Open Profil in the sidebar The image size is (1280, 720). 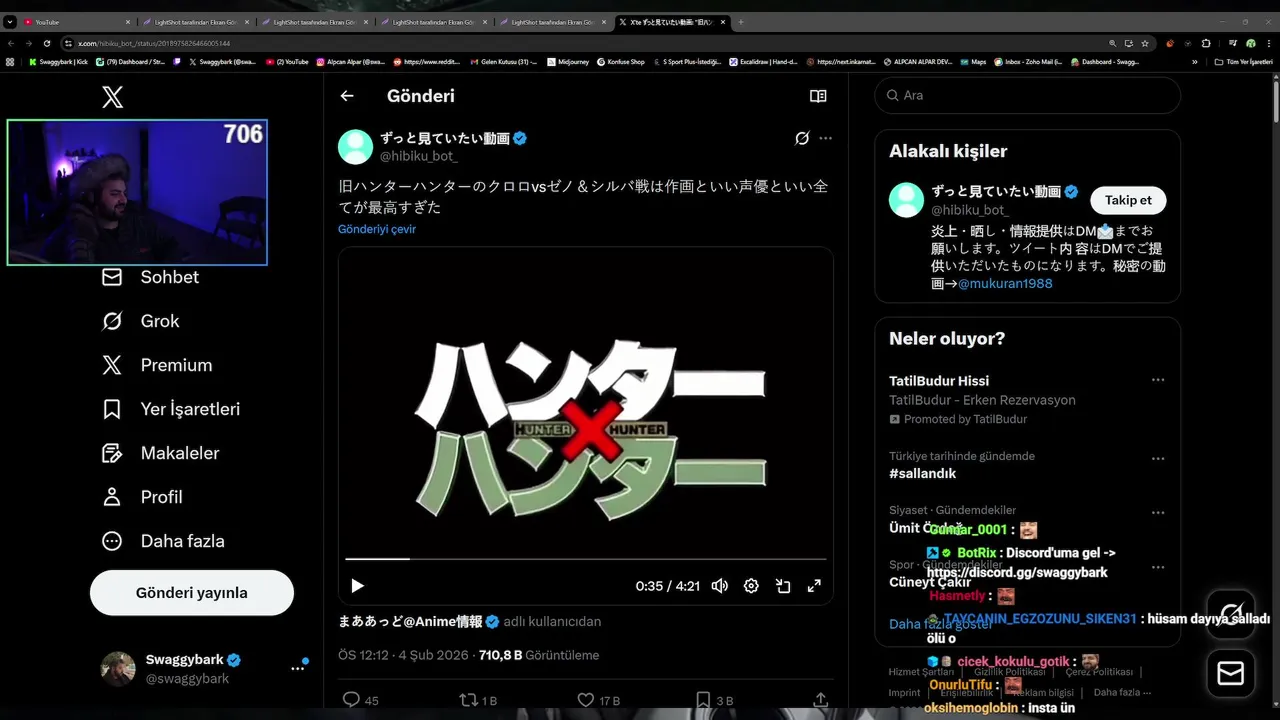[x=141, y=497]
